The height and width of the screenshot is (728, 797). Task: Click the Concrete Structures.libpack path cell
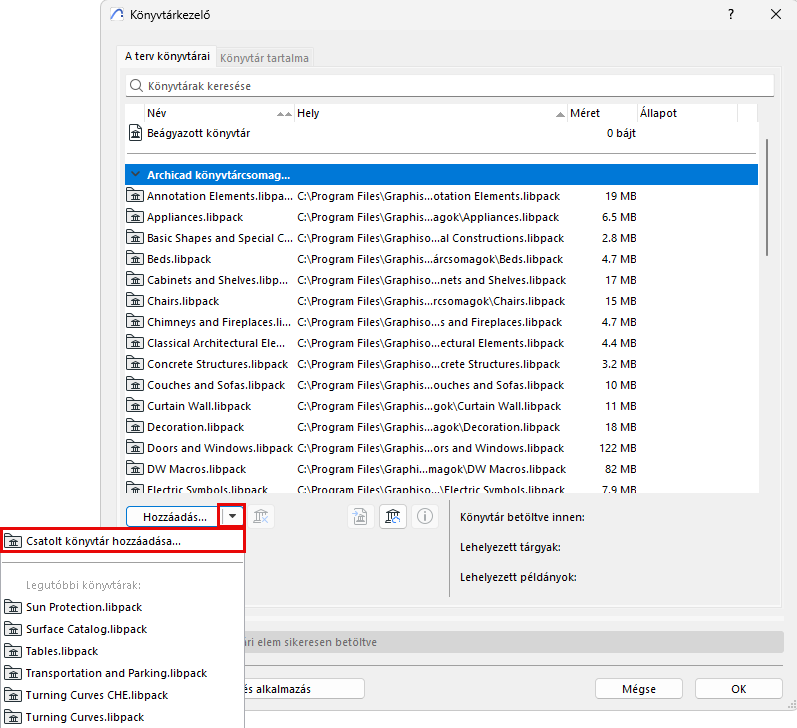[428, 364]
